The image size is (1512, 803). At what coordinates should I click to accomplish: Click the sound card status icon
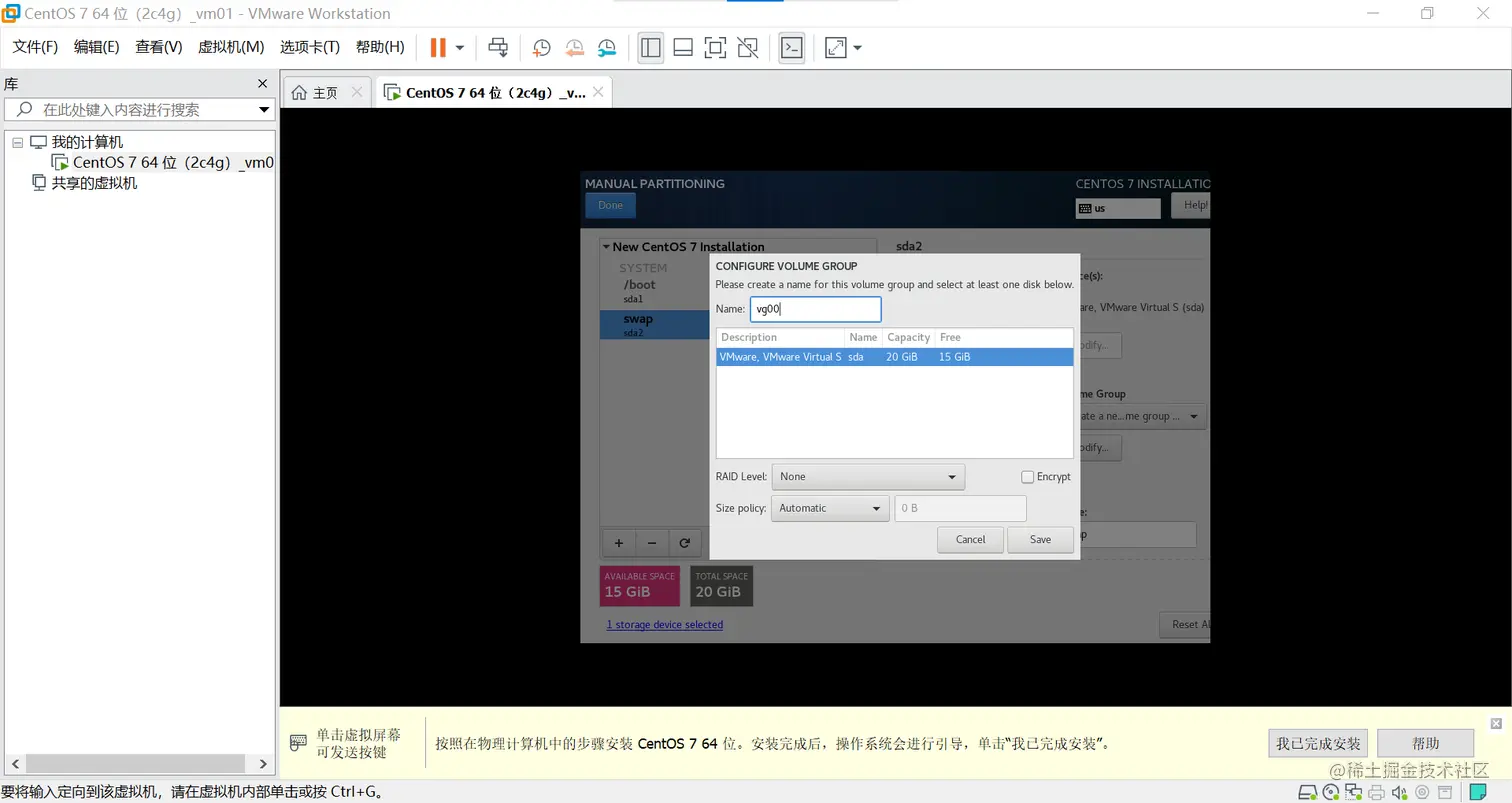coord(1400,793)
